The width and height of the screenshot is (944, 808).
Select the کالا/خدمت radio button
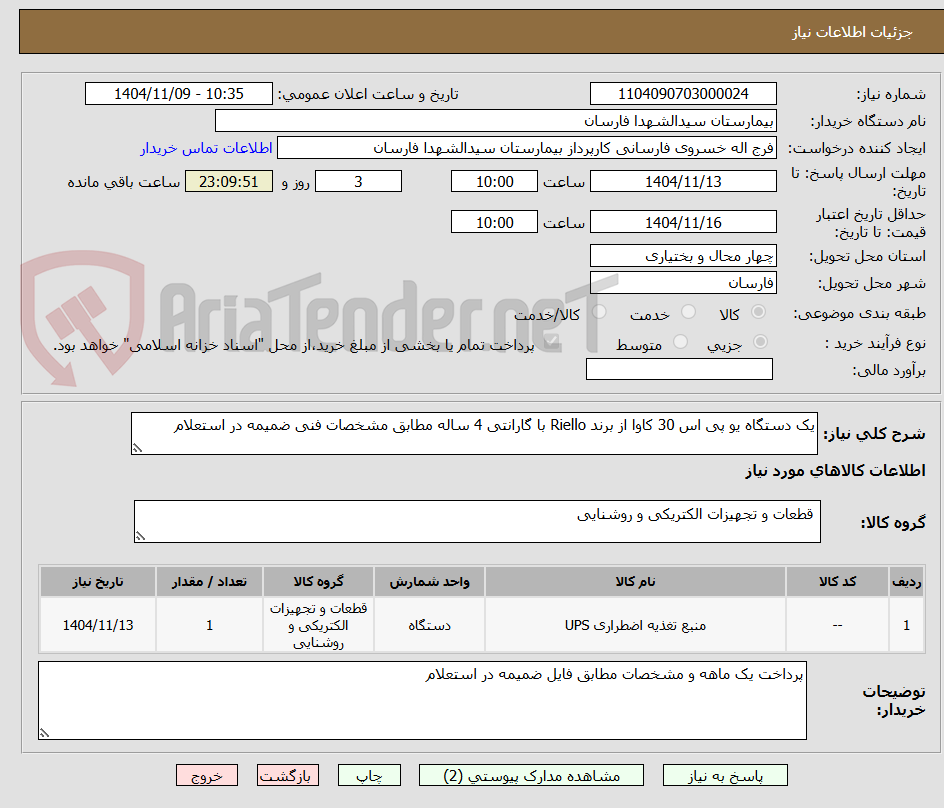pyautogui.click(x=599, y=312)
